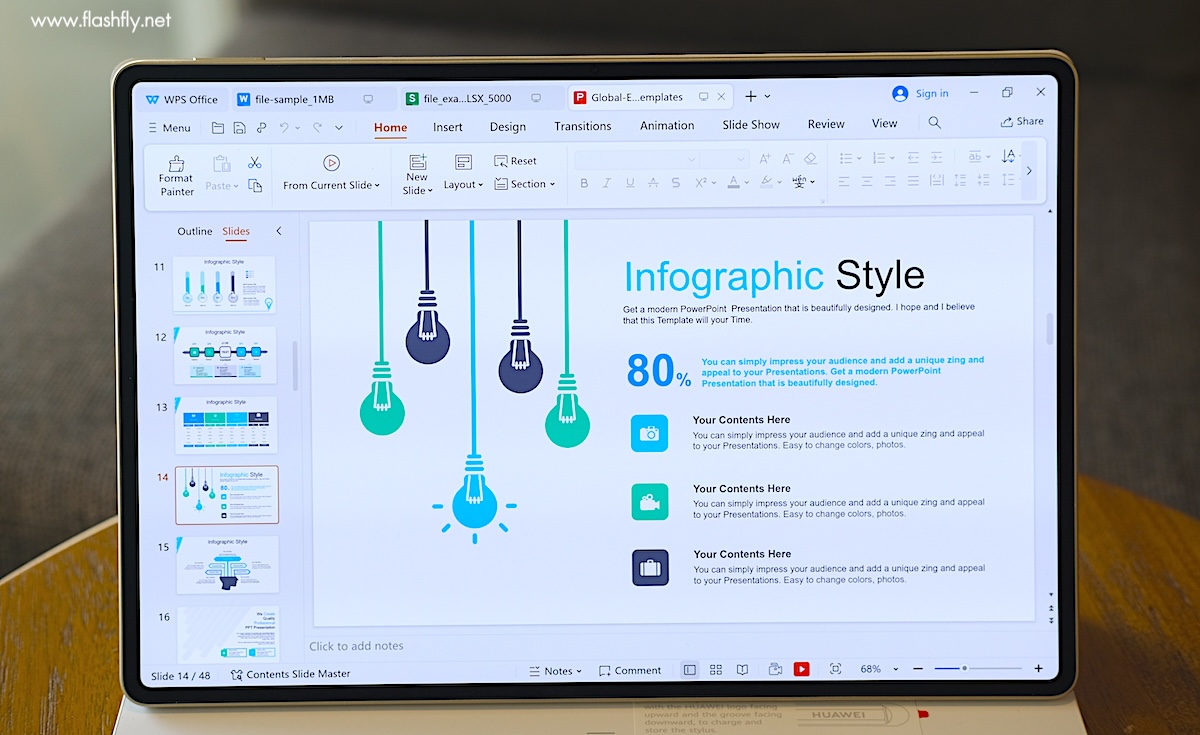The image size is (1200, 735).
Task: Click the Sign in button
Action: 920,93
